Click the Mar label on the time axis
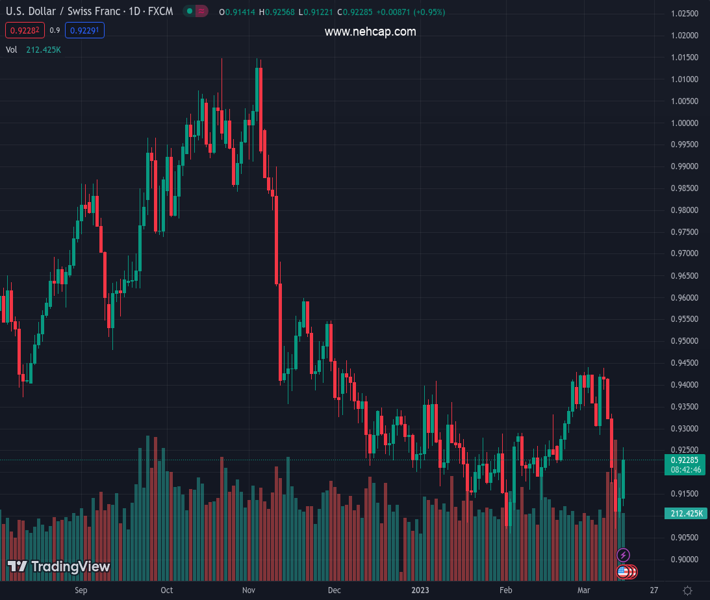Screen dimensions: 710x600 (x=584, y=590)
